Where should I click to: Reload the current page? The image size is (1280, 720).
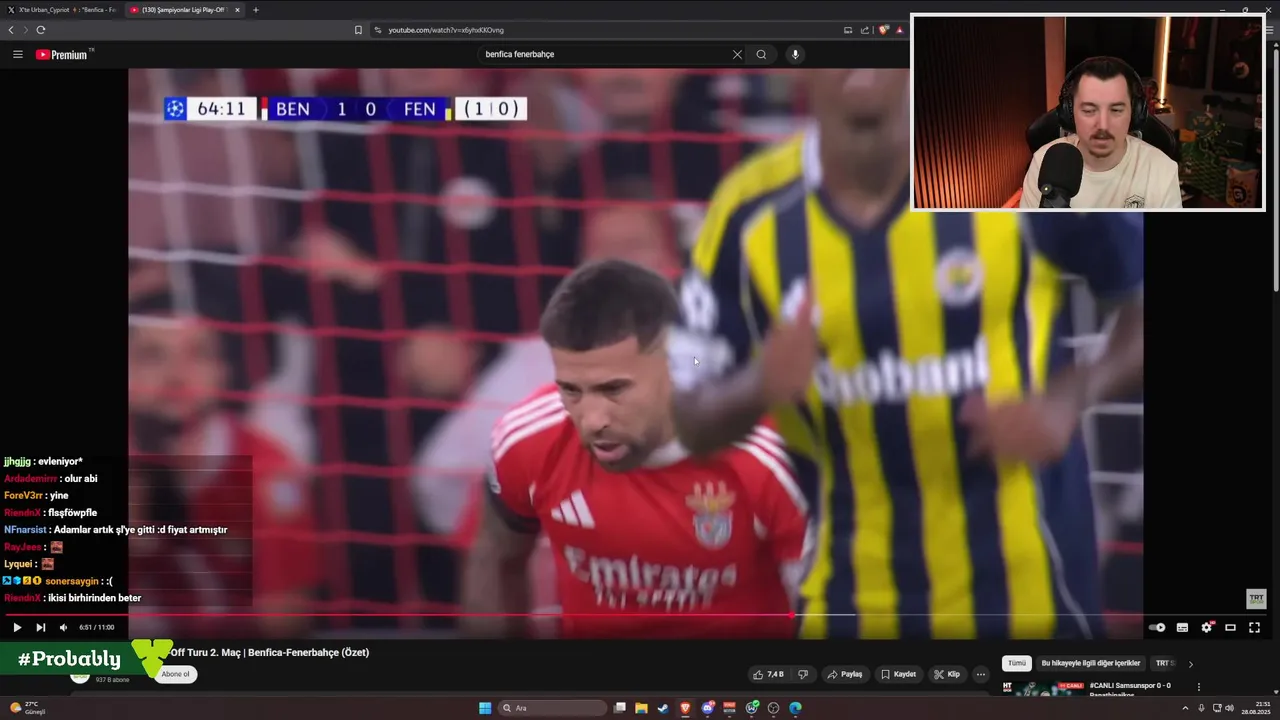pyautogui.click(x=41, y=30)
